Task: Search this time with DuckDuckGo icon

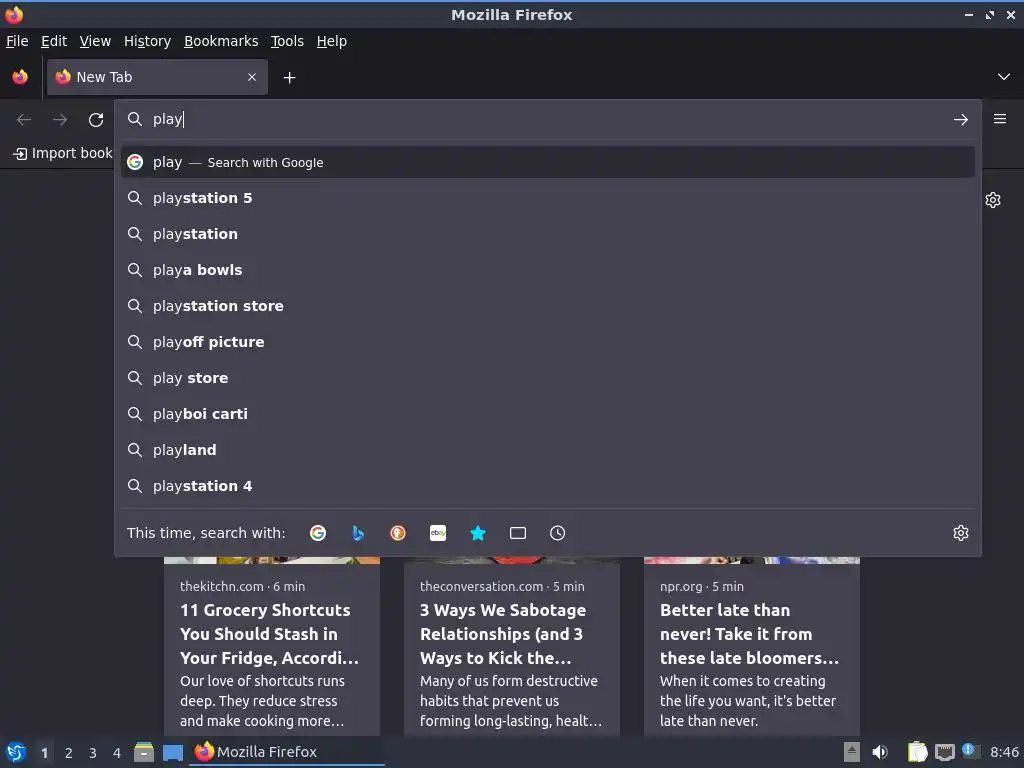Action: click(398, 533)
